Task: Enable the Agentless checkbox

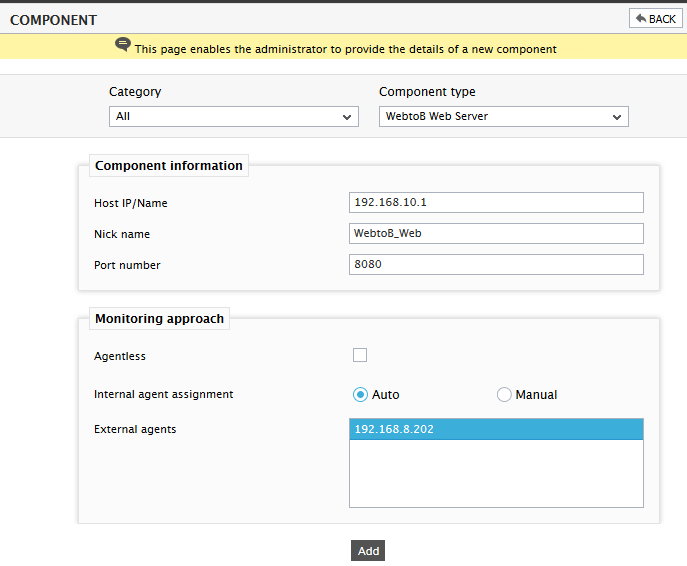Action: [x=360, y=355]
